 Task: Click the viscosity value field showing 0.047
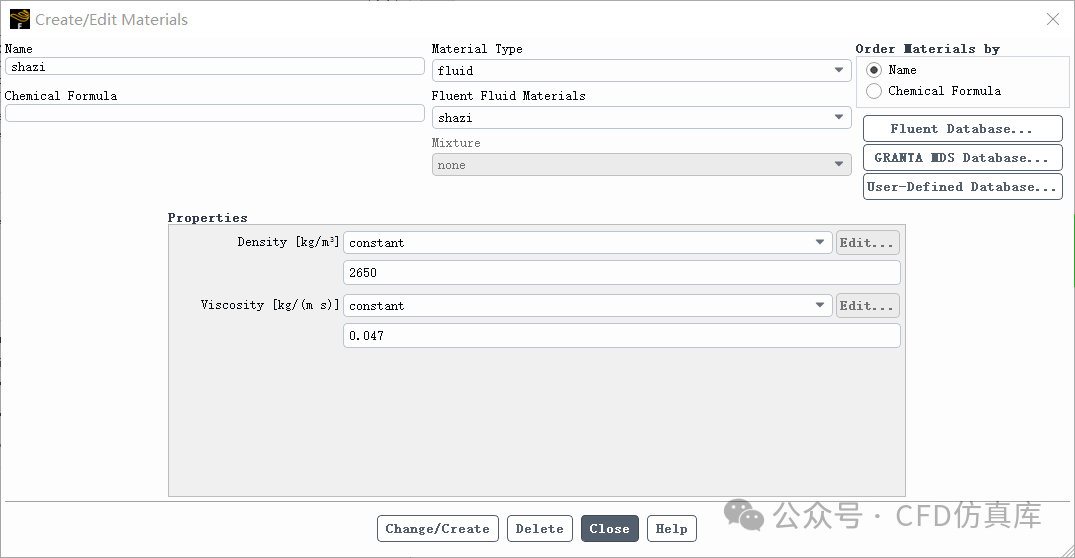point(622,336)
